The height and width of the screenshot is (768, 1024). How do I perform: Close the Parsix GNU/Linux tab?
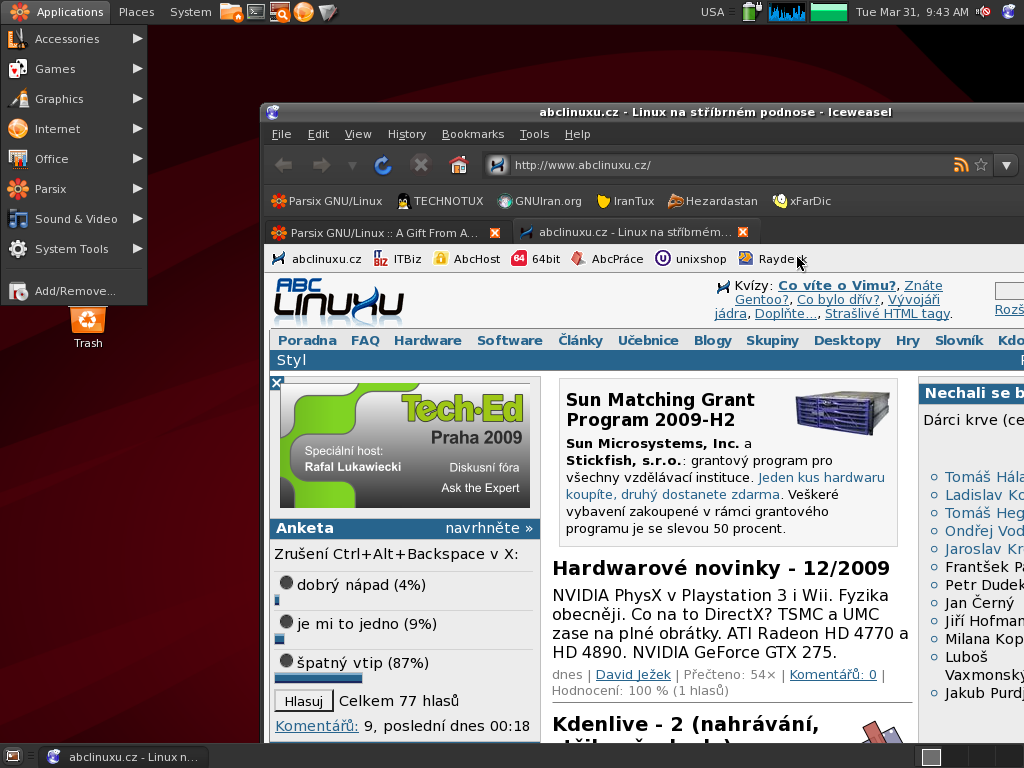[495, 232]
